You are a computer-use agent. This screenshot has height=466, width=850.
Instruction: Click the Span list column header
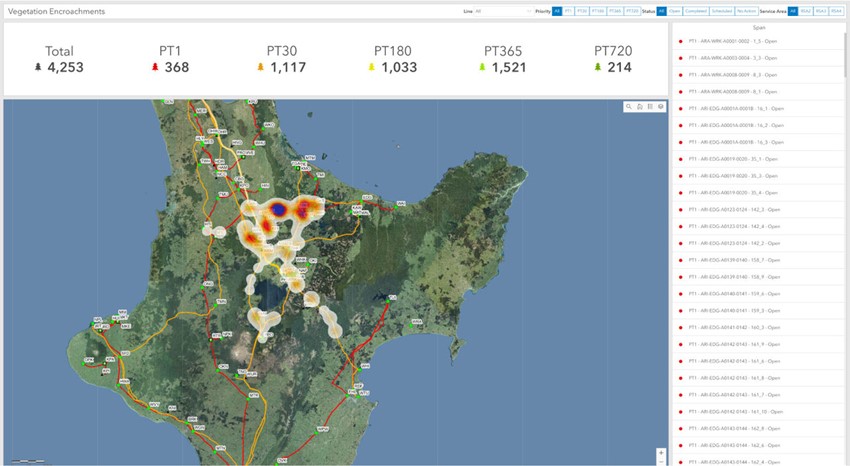pos(760,28)
